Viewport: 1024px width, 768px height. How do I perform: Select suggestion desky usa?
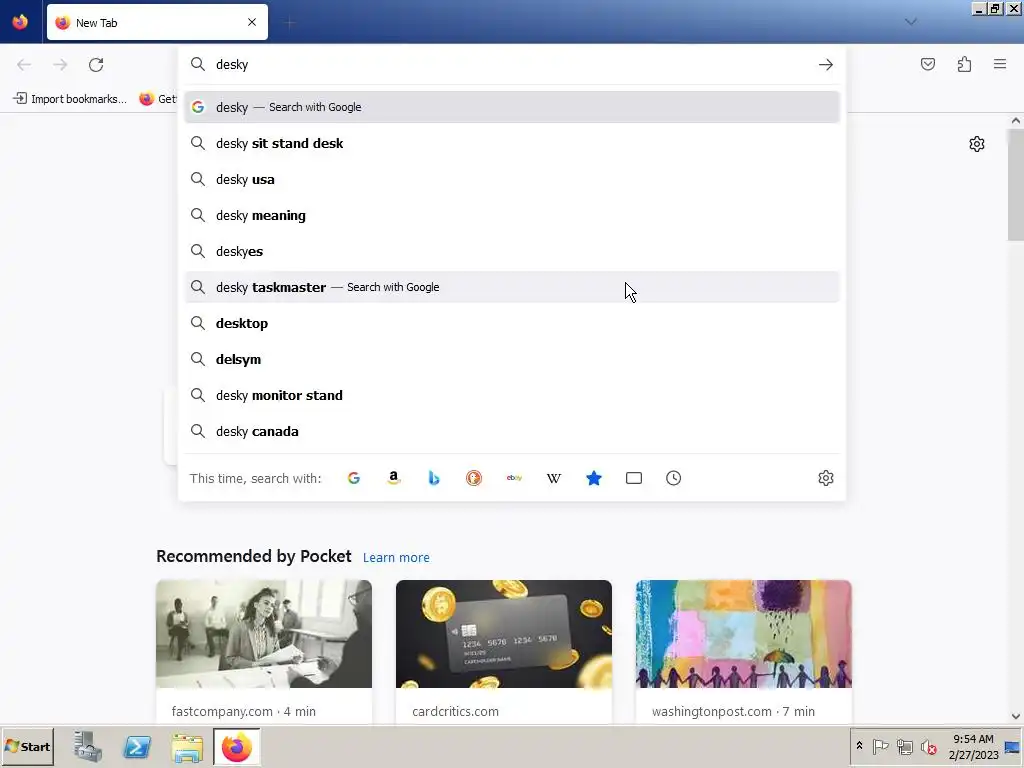pos(512,179)
